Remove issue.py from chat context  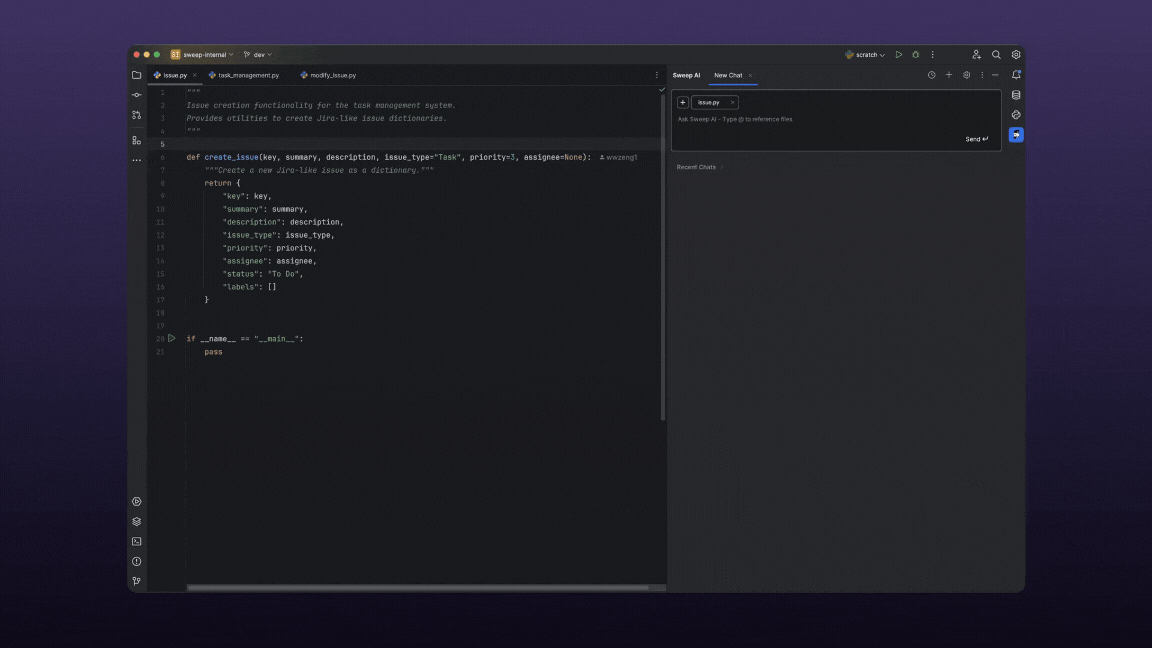732,102
